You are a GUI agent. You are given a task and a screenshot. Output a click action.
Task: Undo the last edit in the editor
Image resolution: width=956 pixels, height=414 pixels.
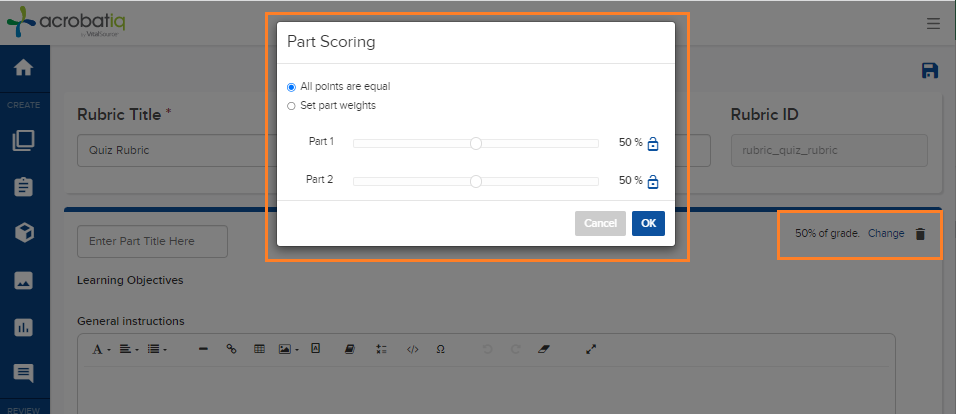click(x=487, y=349)
